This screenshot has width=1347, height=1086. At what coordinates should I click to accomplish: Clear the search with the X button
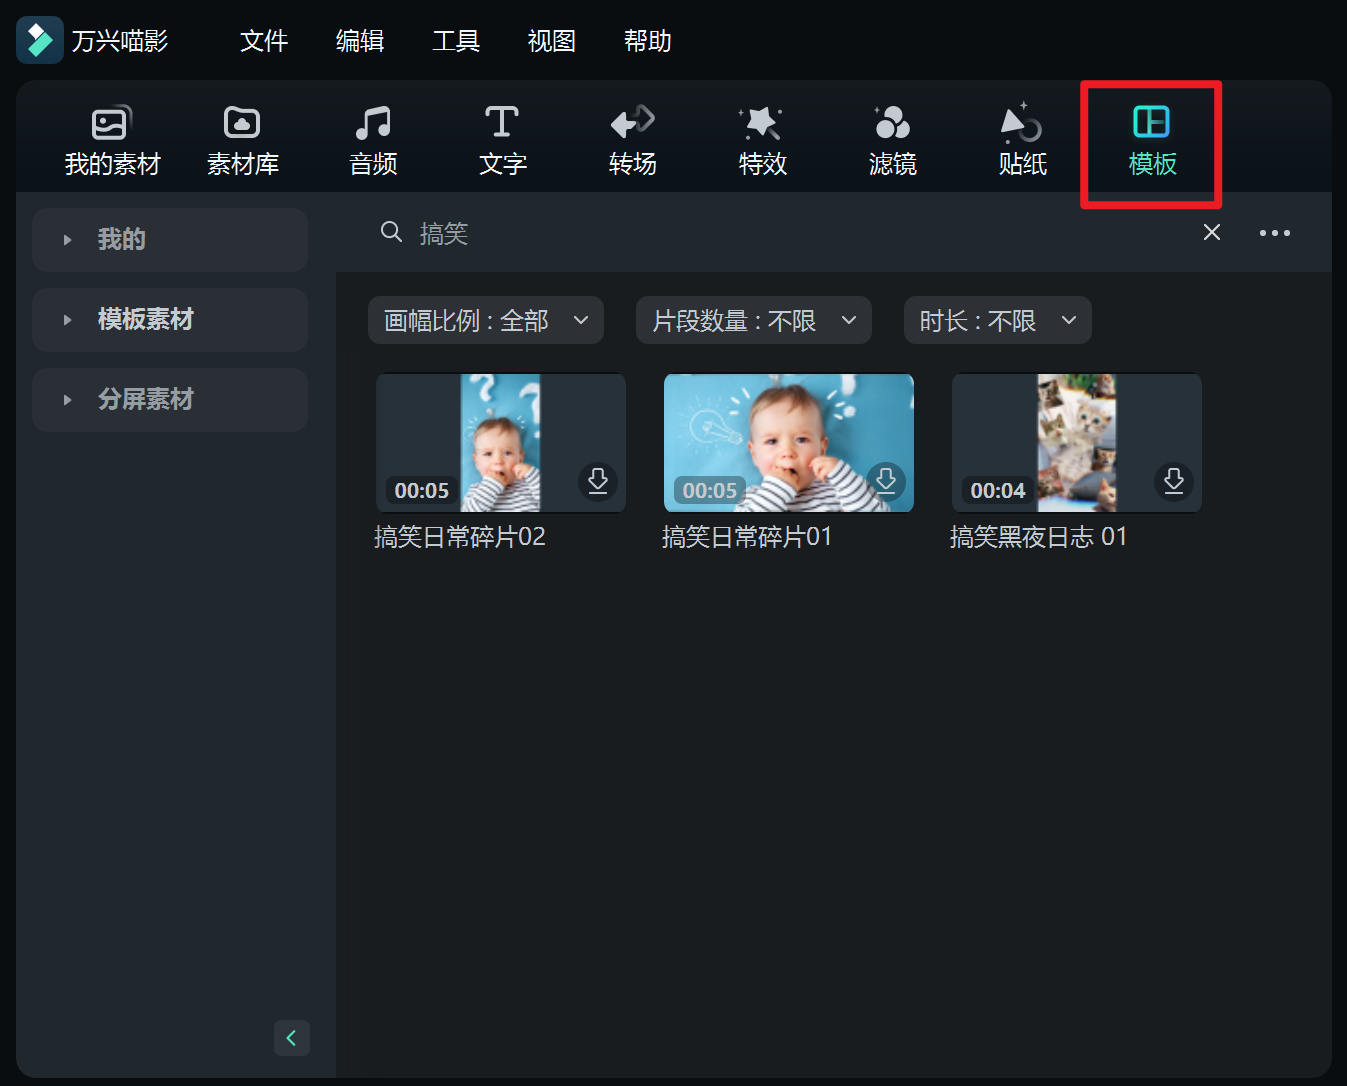click(1211, 232)
